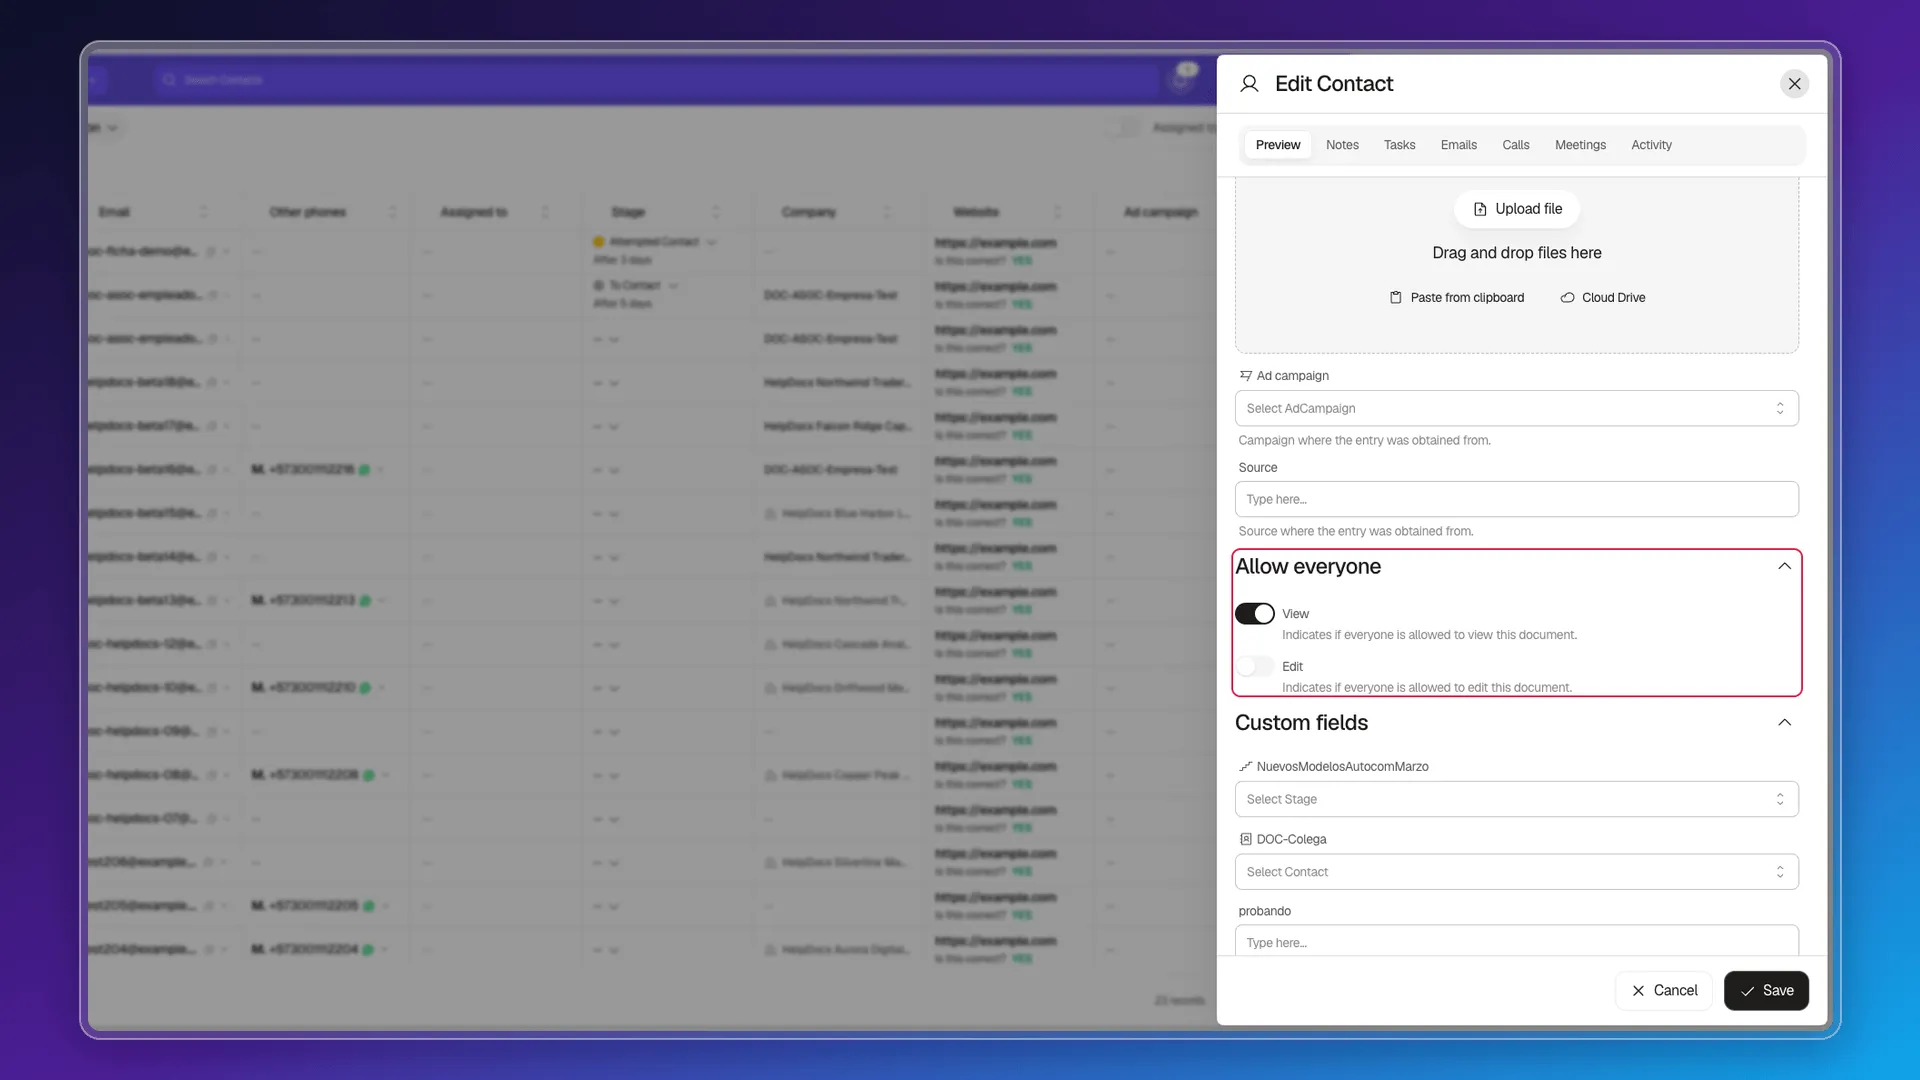
Task: Click the Cancel button
Action: point(1664,991)
